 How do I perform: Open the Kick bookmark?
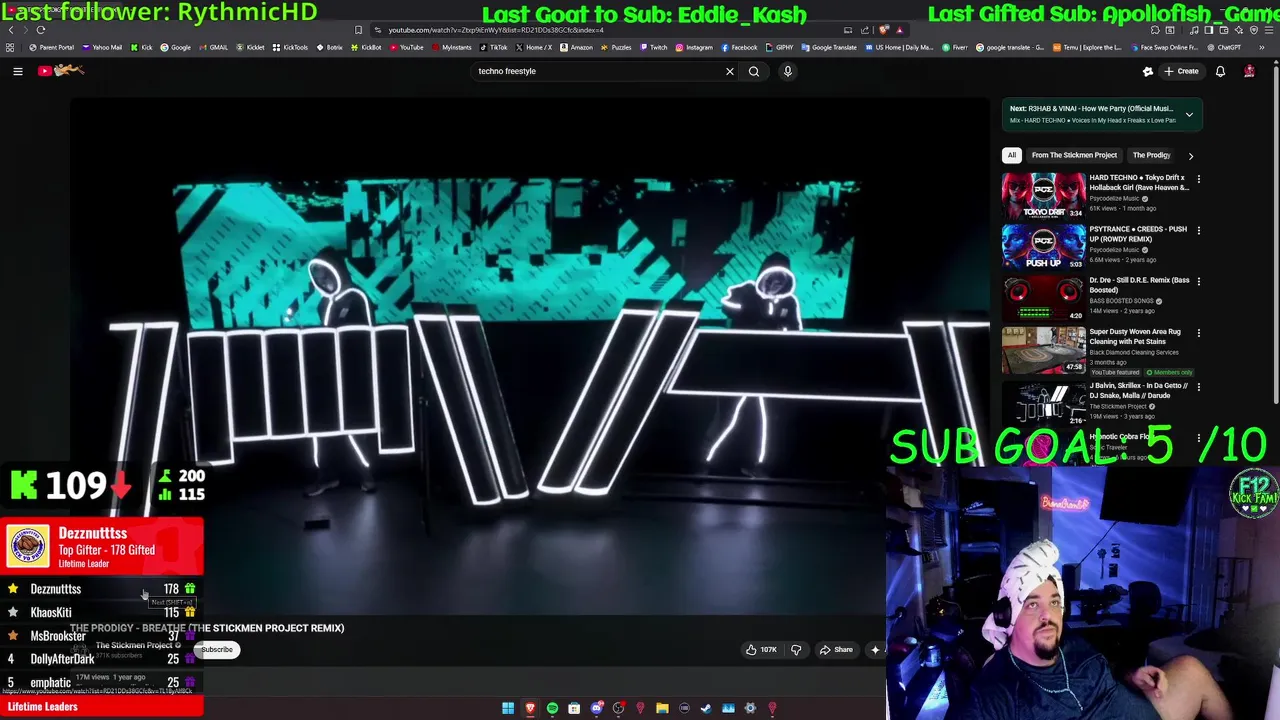[x=141, y=47]
